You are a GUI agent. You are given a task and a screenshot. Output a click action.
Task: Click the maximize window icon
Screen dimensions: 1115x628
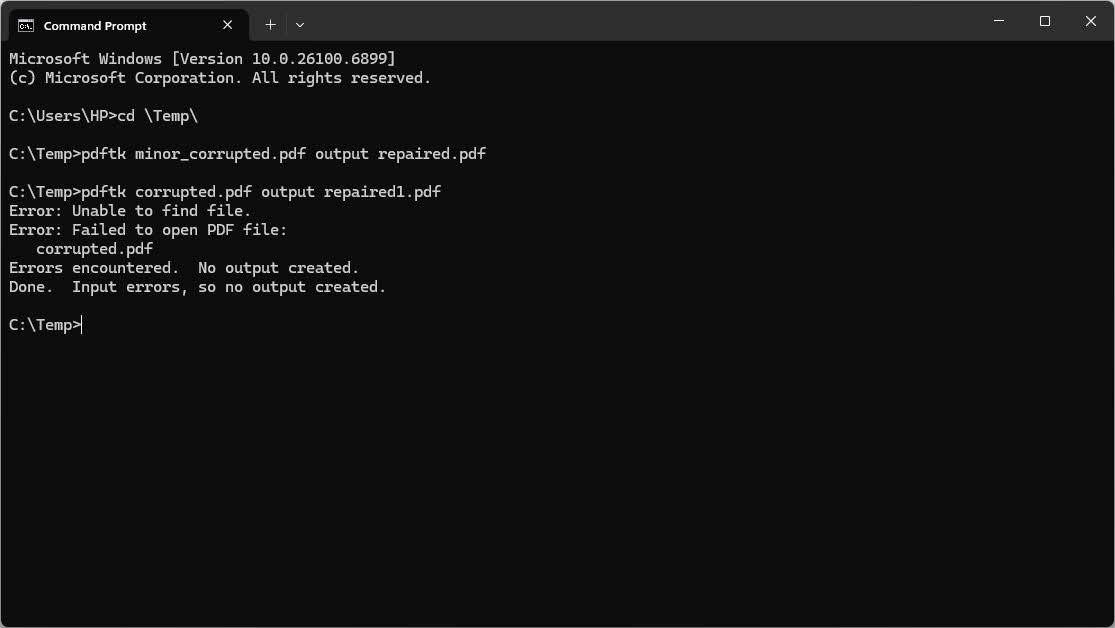pyautogui.click(x=1043, y=20)
